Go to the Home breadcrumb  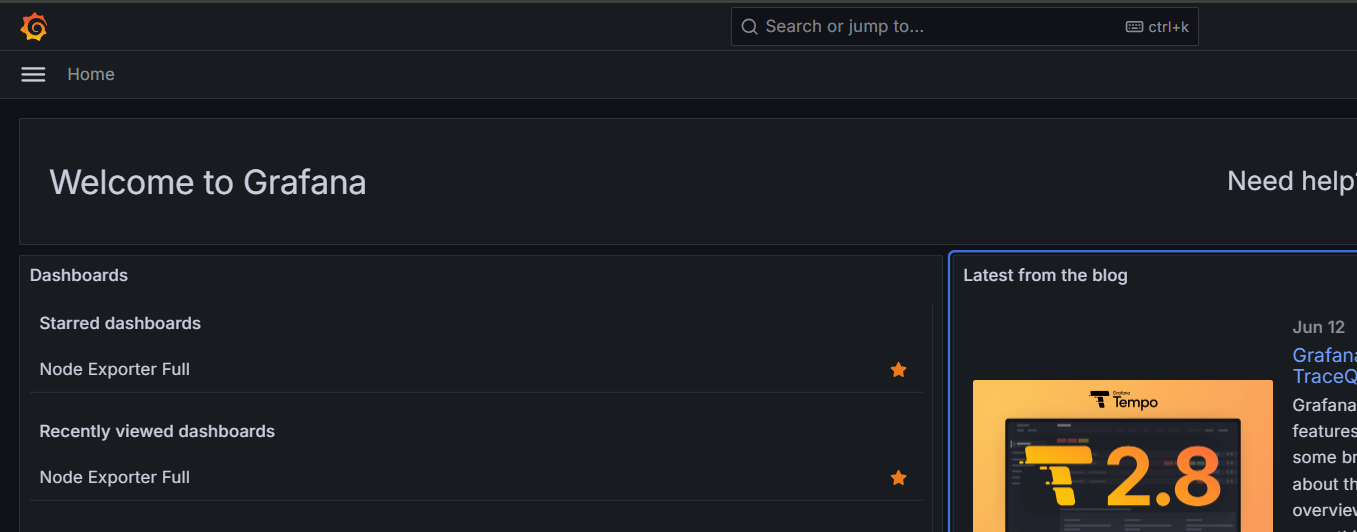click(91, 74)
